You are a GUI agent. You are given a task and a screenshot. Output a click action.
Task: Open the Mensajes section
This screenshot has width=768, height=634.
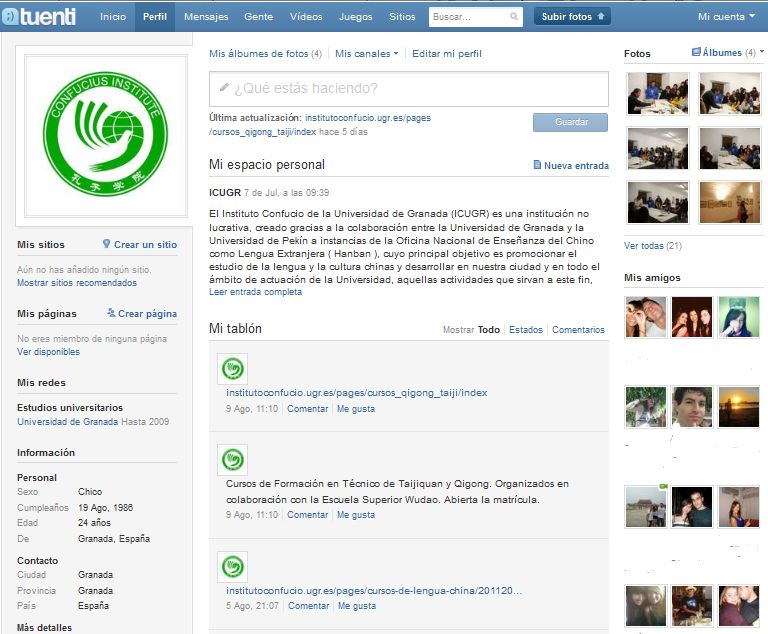(206, 16)
